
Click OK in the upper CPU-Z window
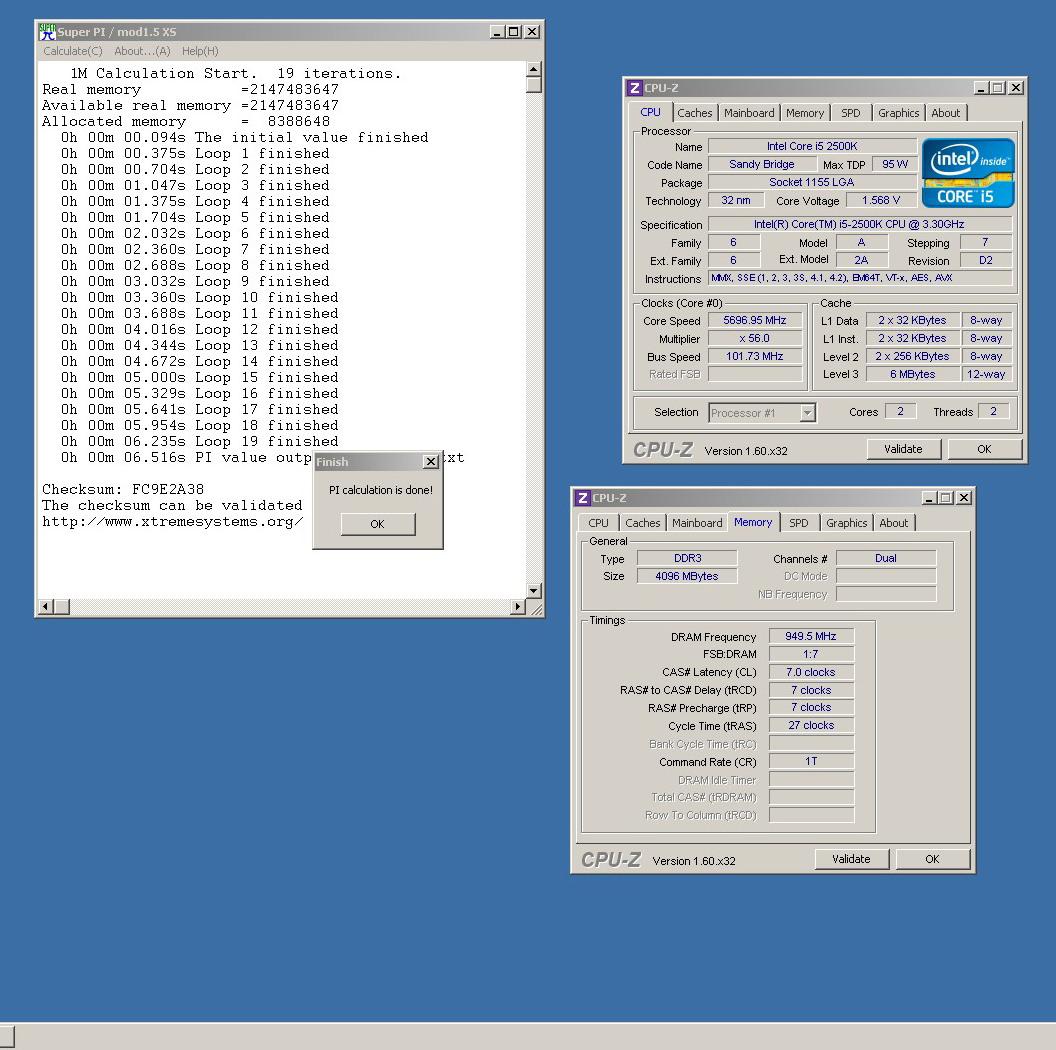click(x=985, y=449)
